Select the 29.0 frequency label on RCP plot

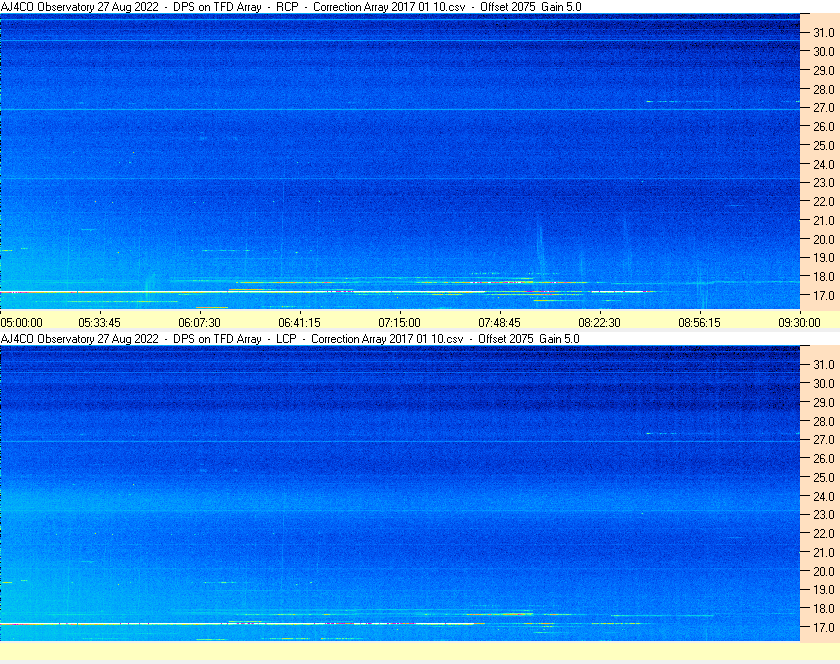824,70
